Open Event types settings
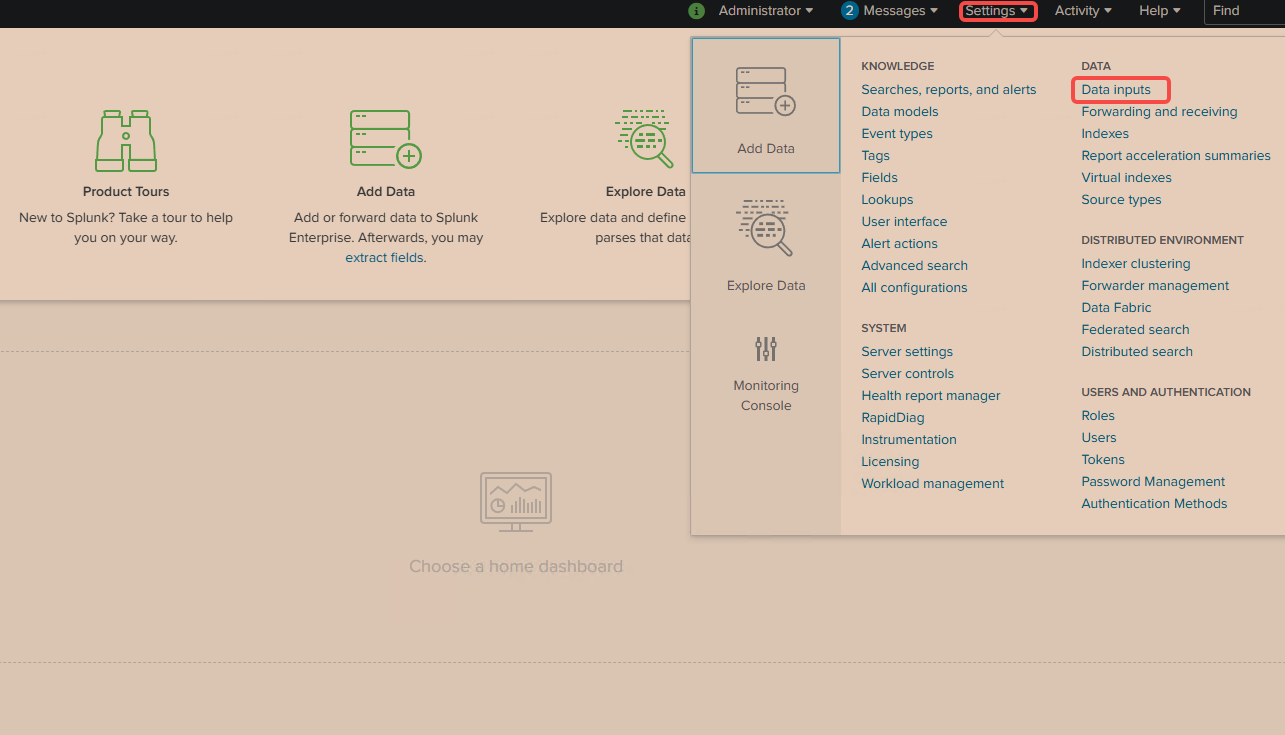 [897, 134]
